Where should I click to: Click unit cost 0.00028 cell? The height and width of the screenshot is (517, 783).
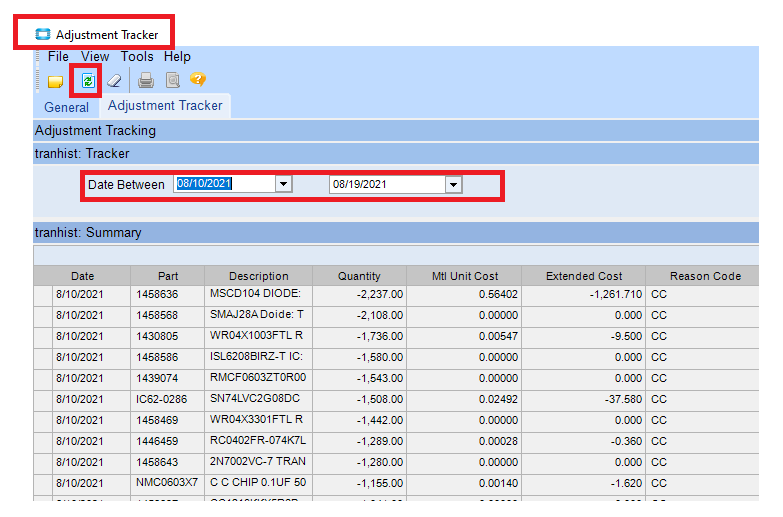(x=464, y=441)
